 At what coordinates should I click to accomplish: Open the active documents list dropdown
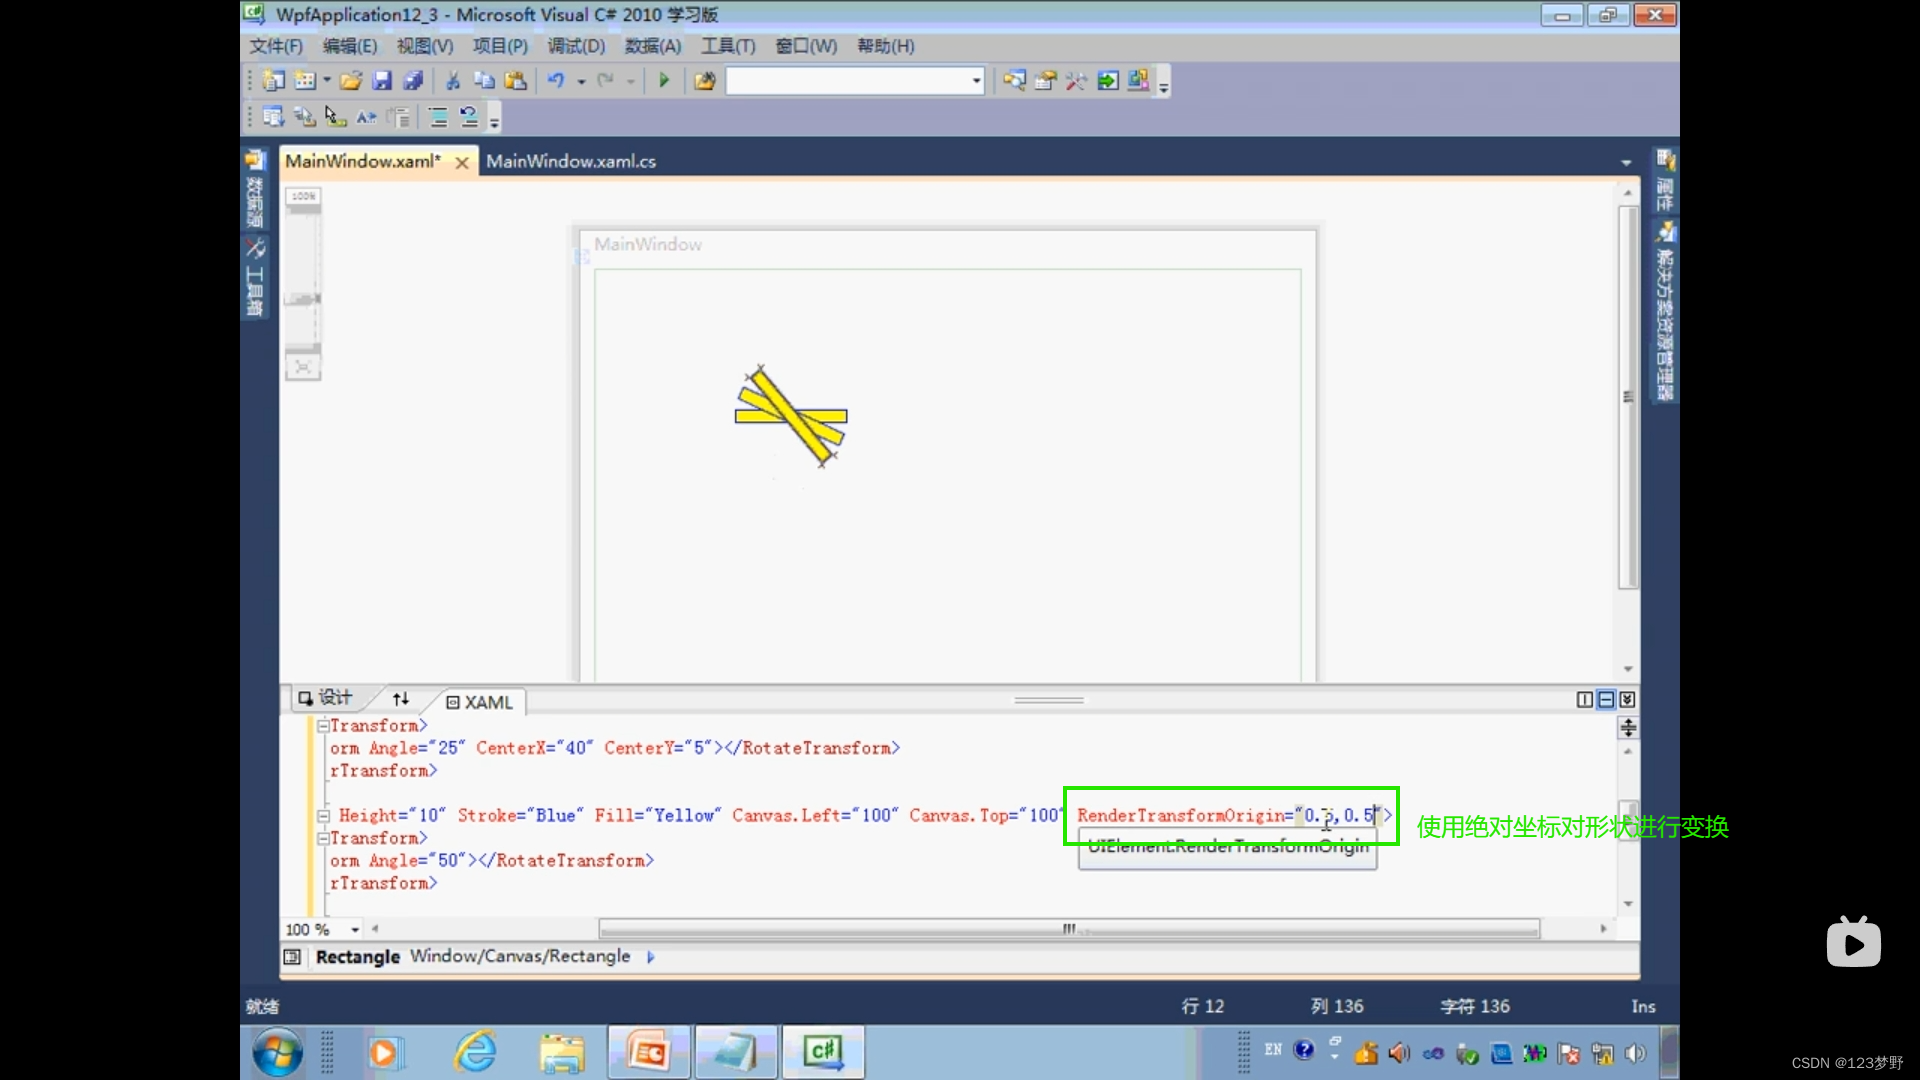tap(1626, 162)
